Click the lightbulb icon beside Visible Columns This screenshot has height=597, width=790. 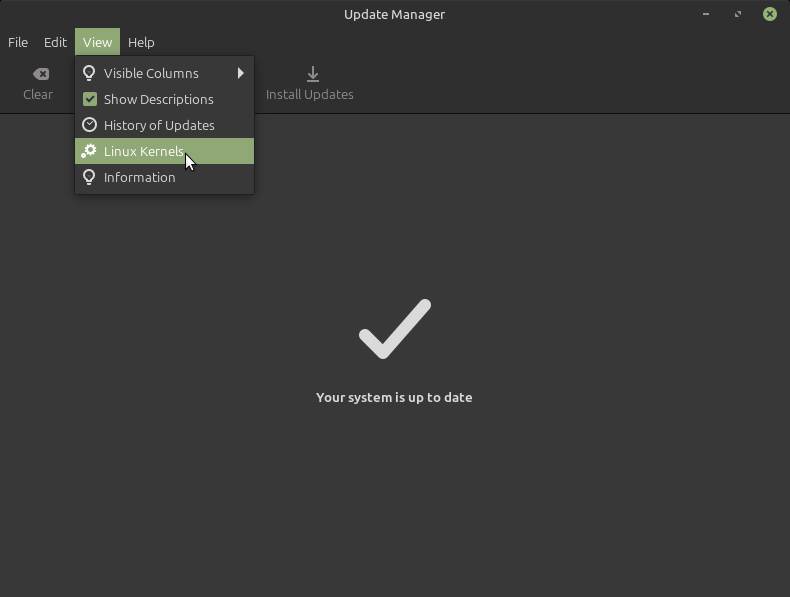point(89,73)
